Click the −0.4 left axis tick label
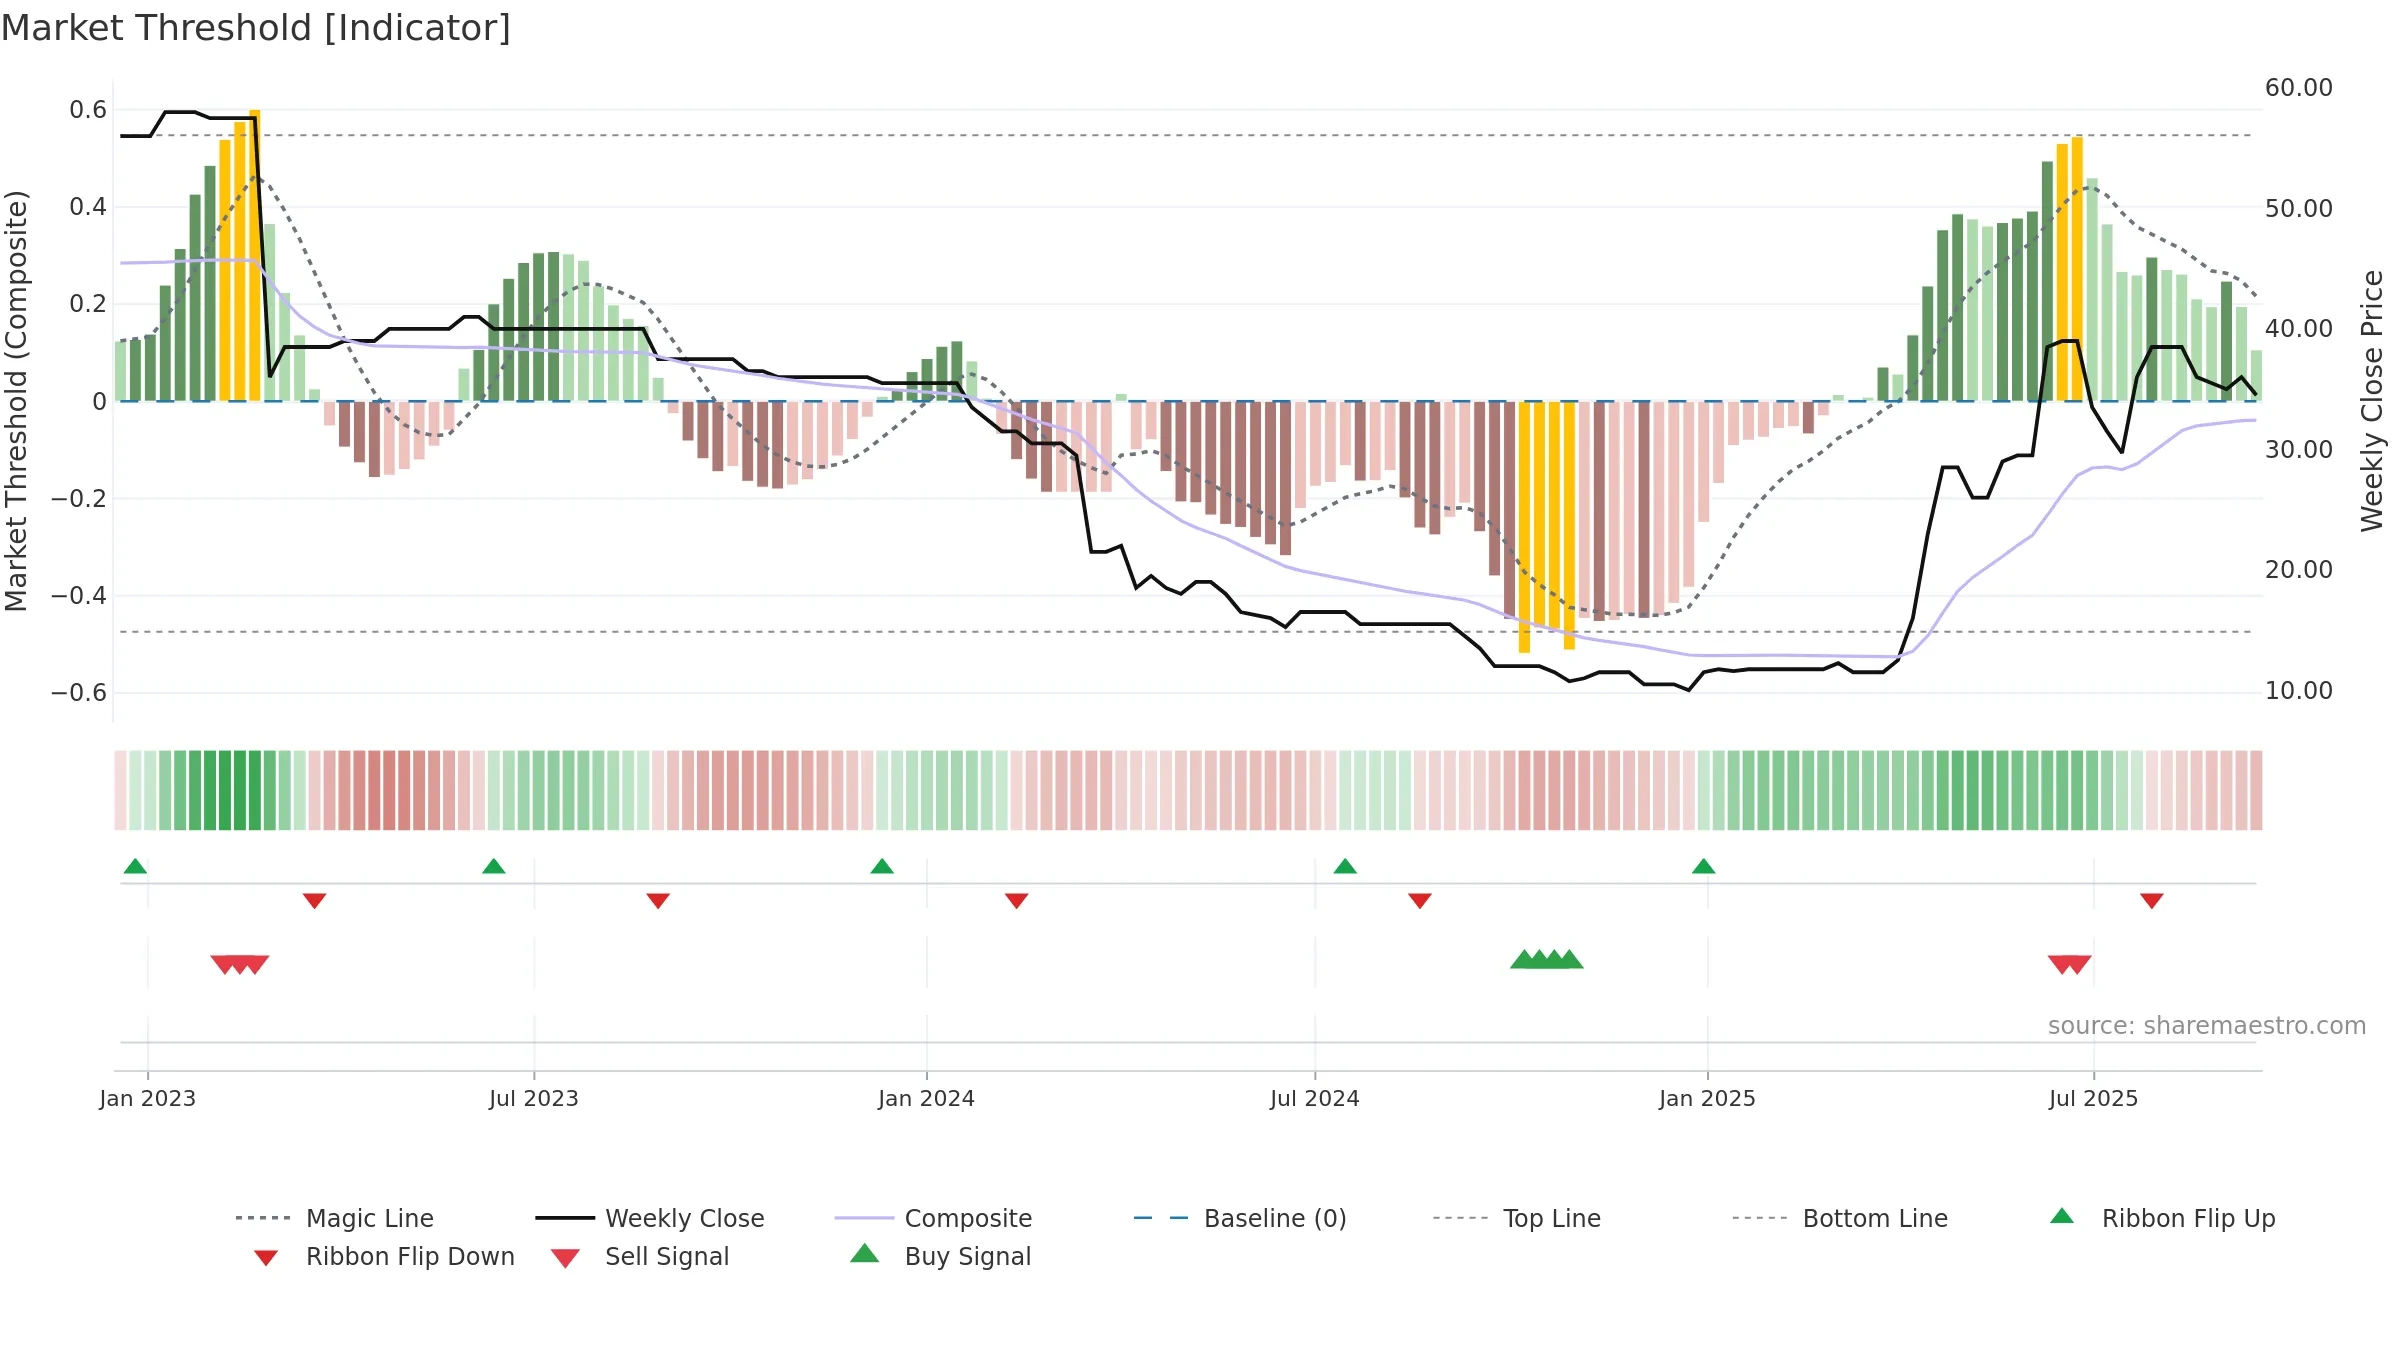 (79, 596)
